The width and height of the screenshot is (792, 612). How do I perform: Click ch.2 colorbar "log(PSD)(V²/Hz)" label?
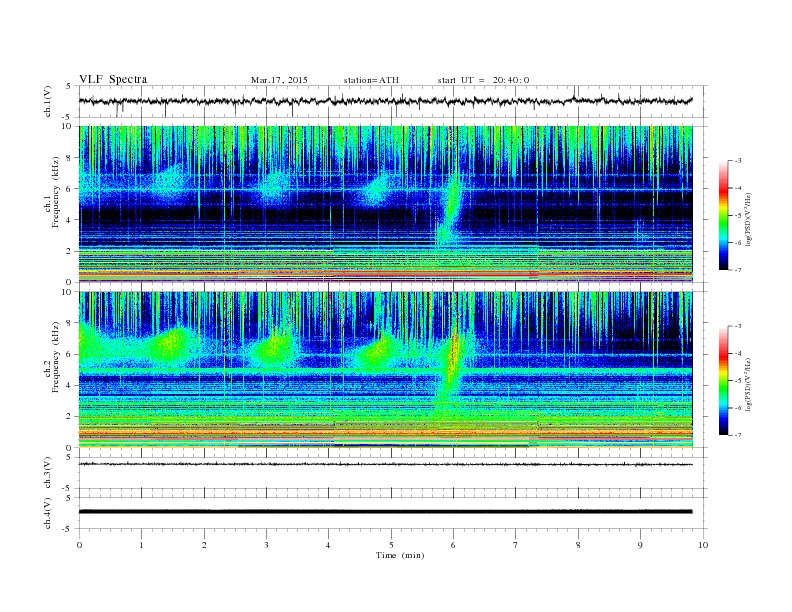[748, 384]
